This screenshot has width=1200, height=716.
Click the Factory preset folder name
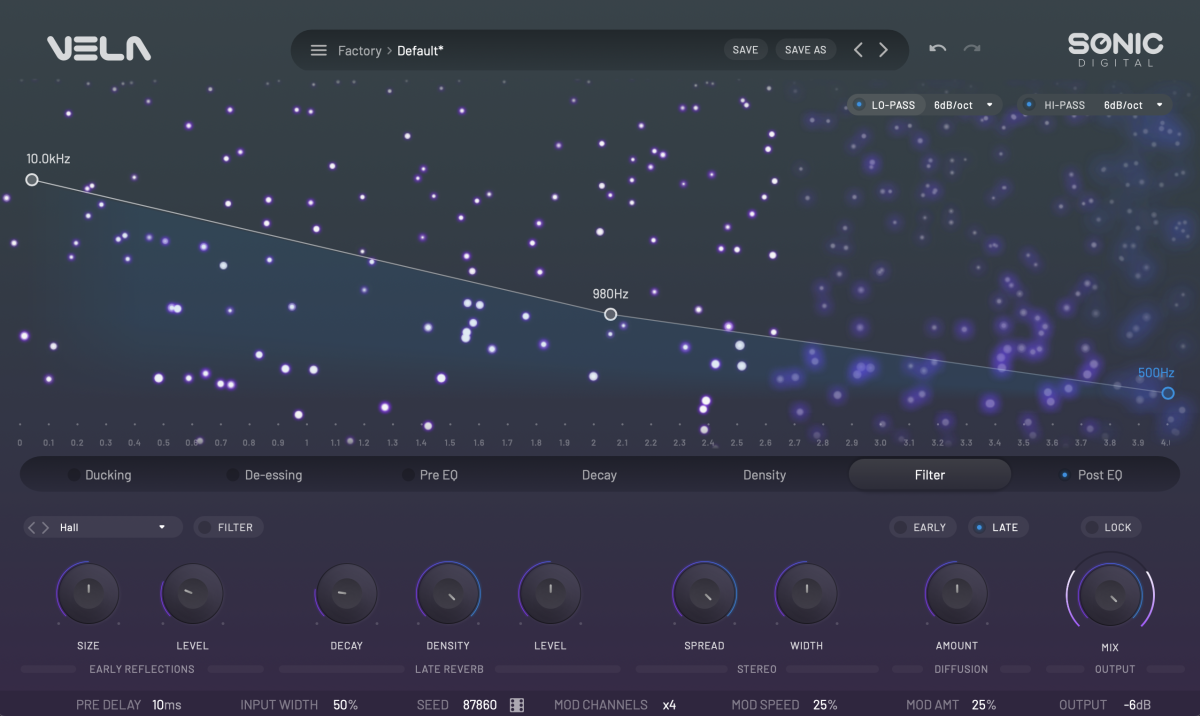coord(359,50)
